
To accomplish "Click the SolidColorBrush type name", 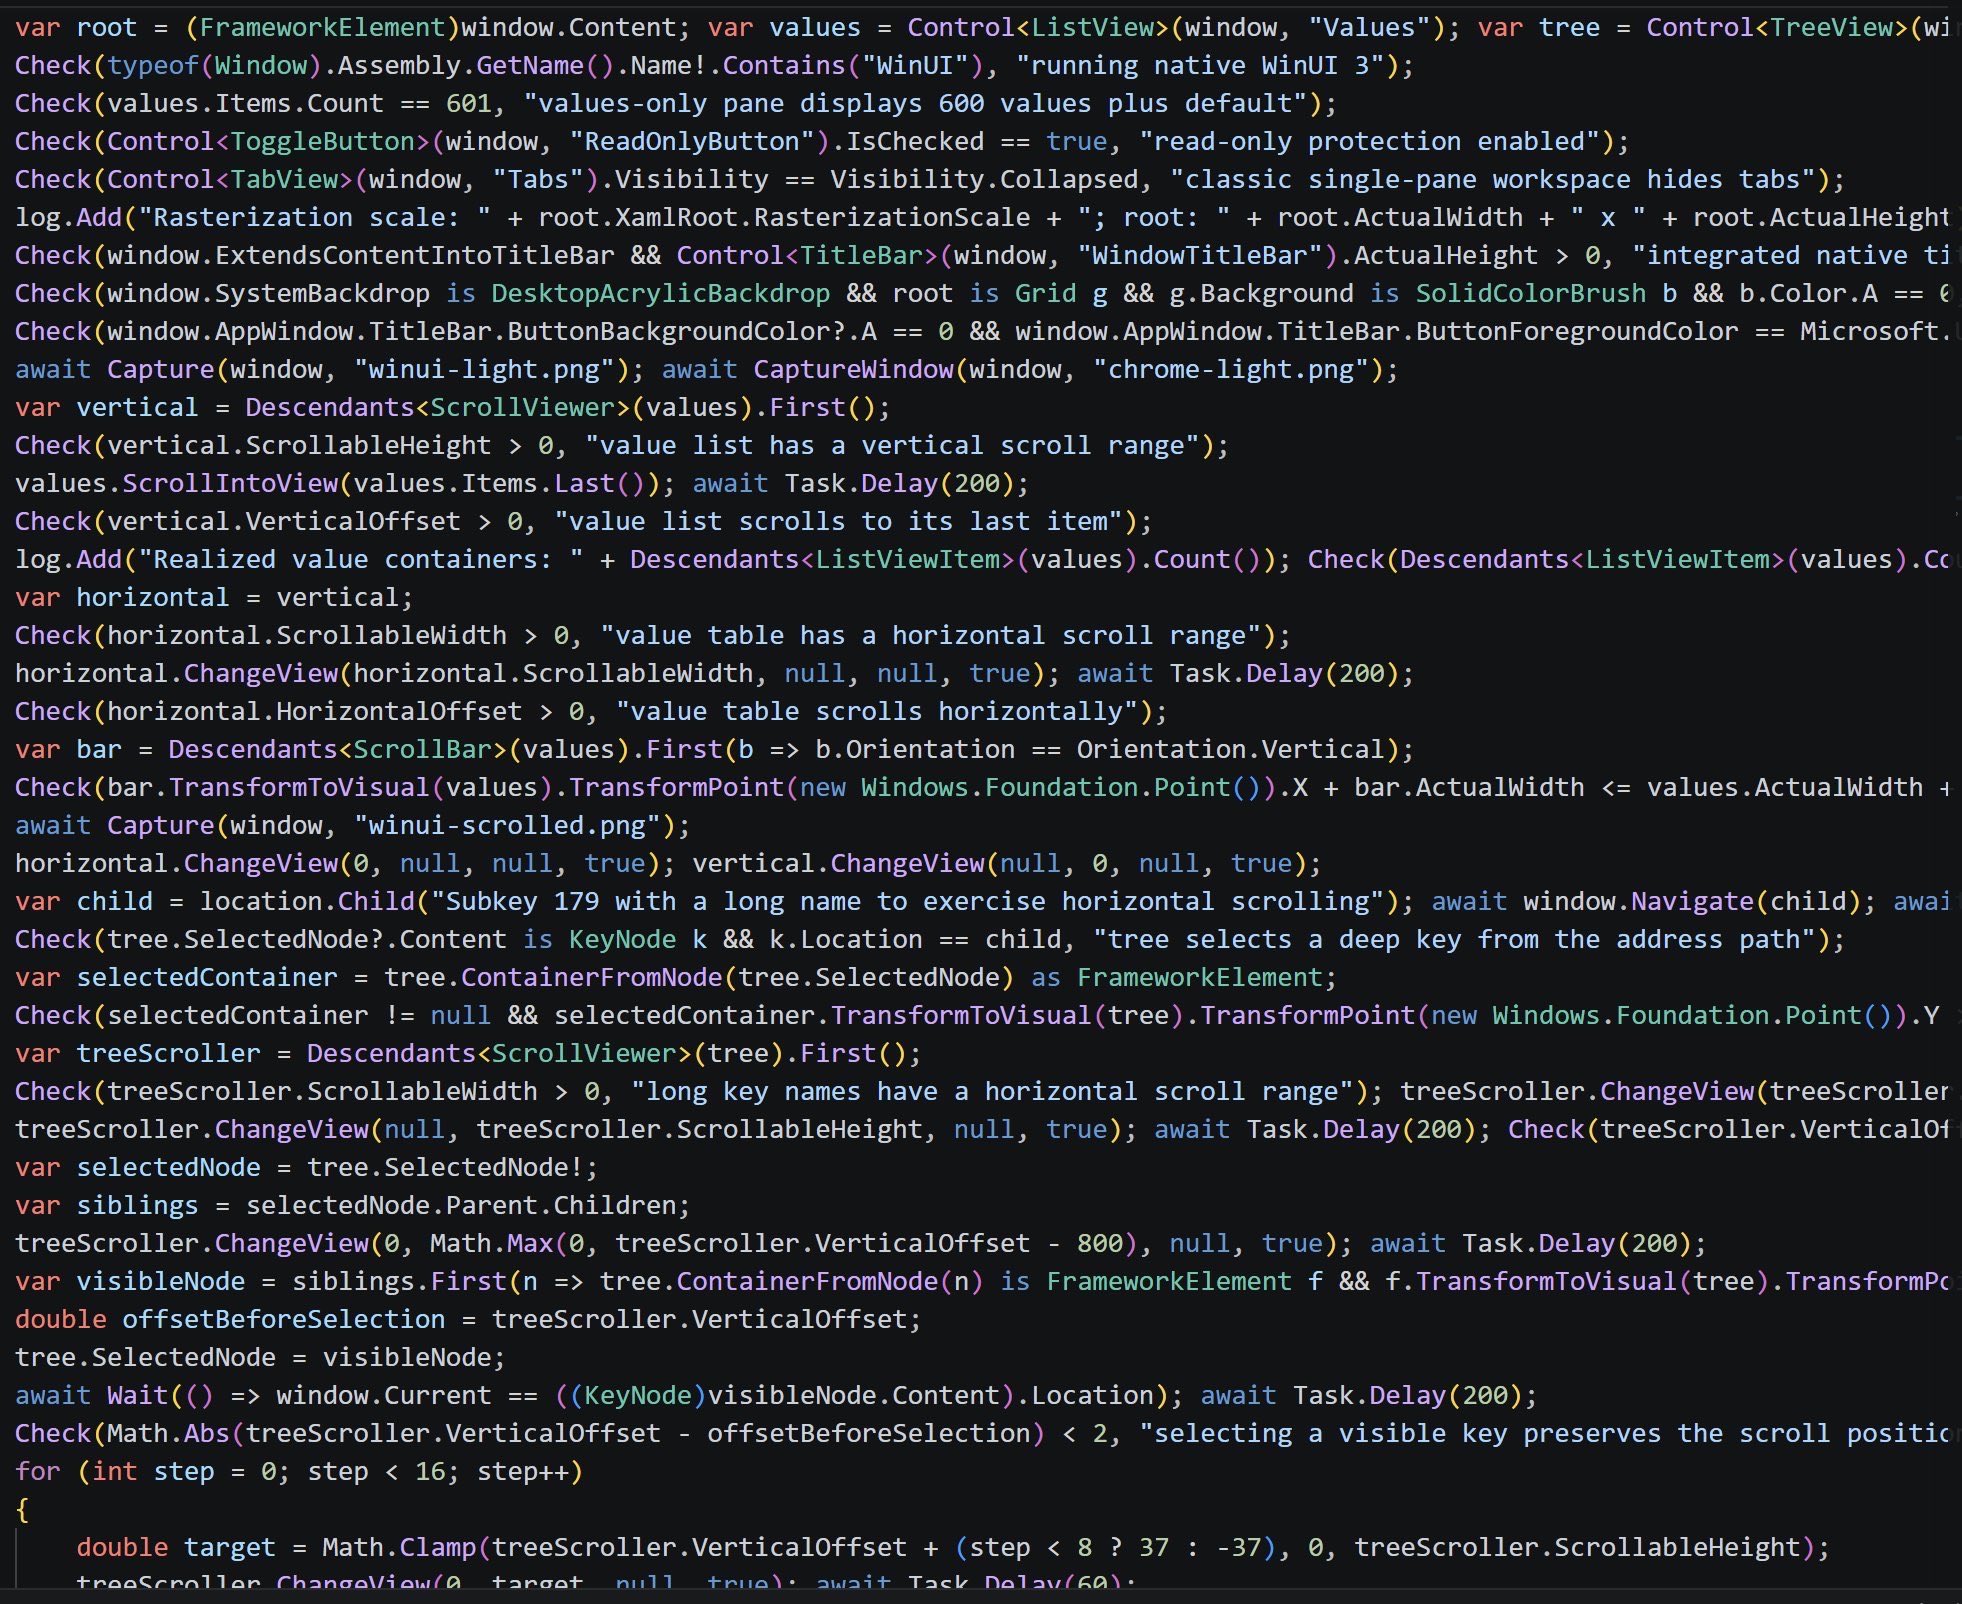I will click(x=1530, y=294).
